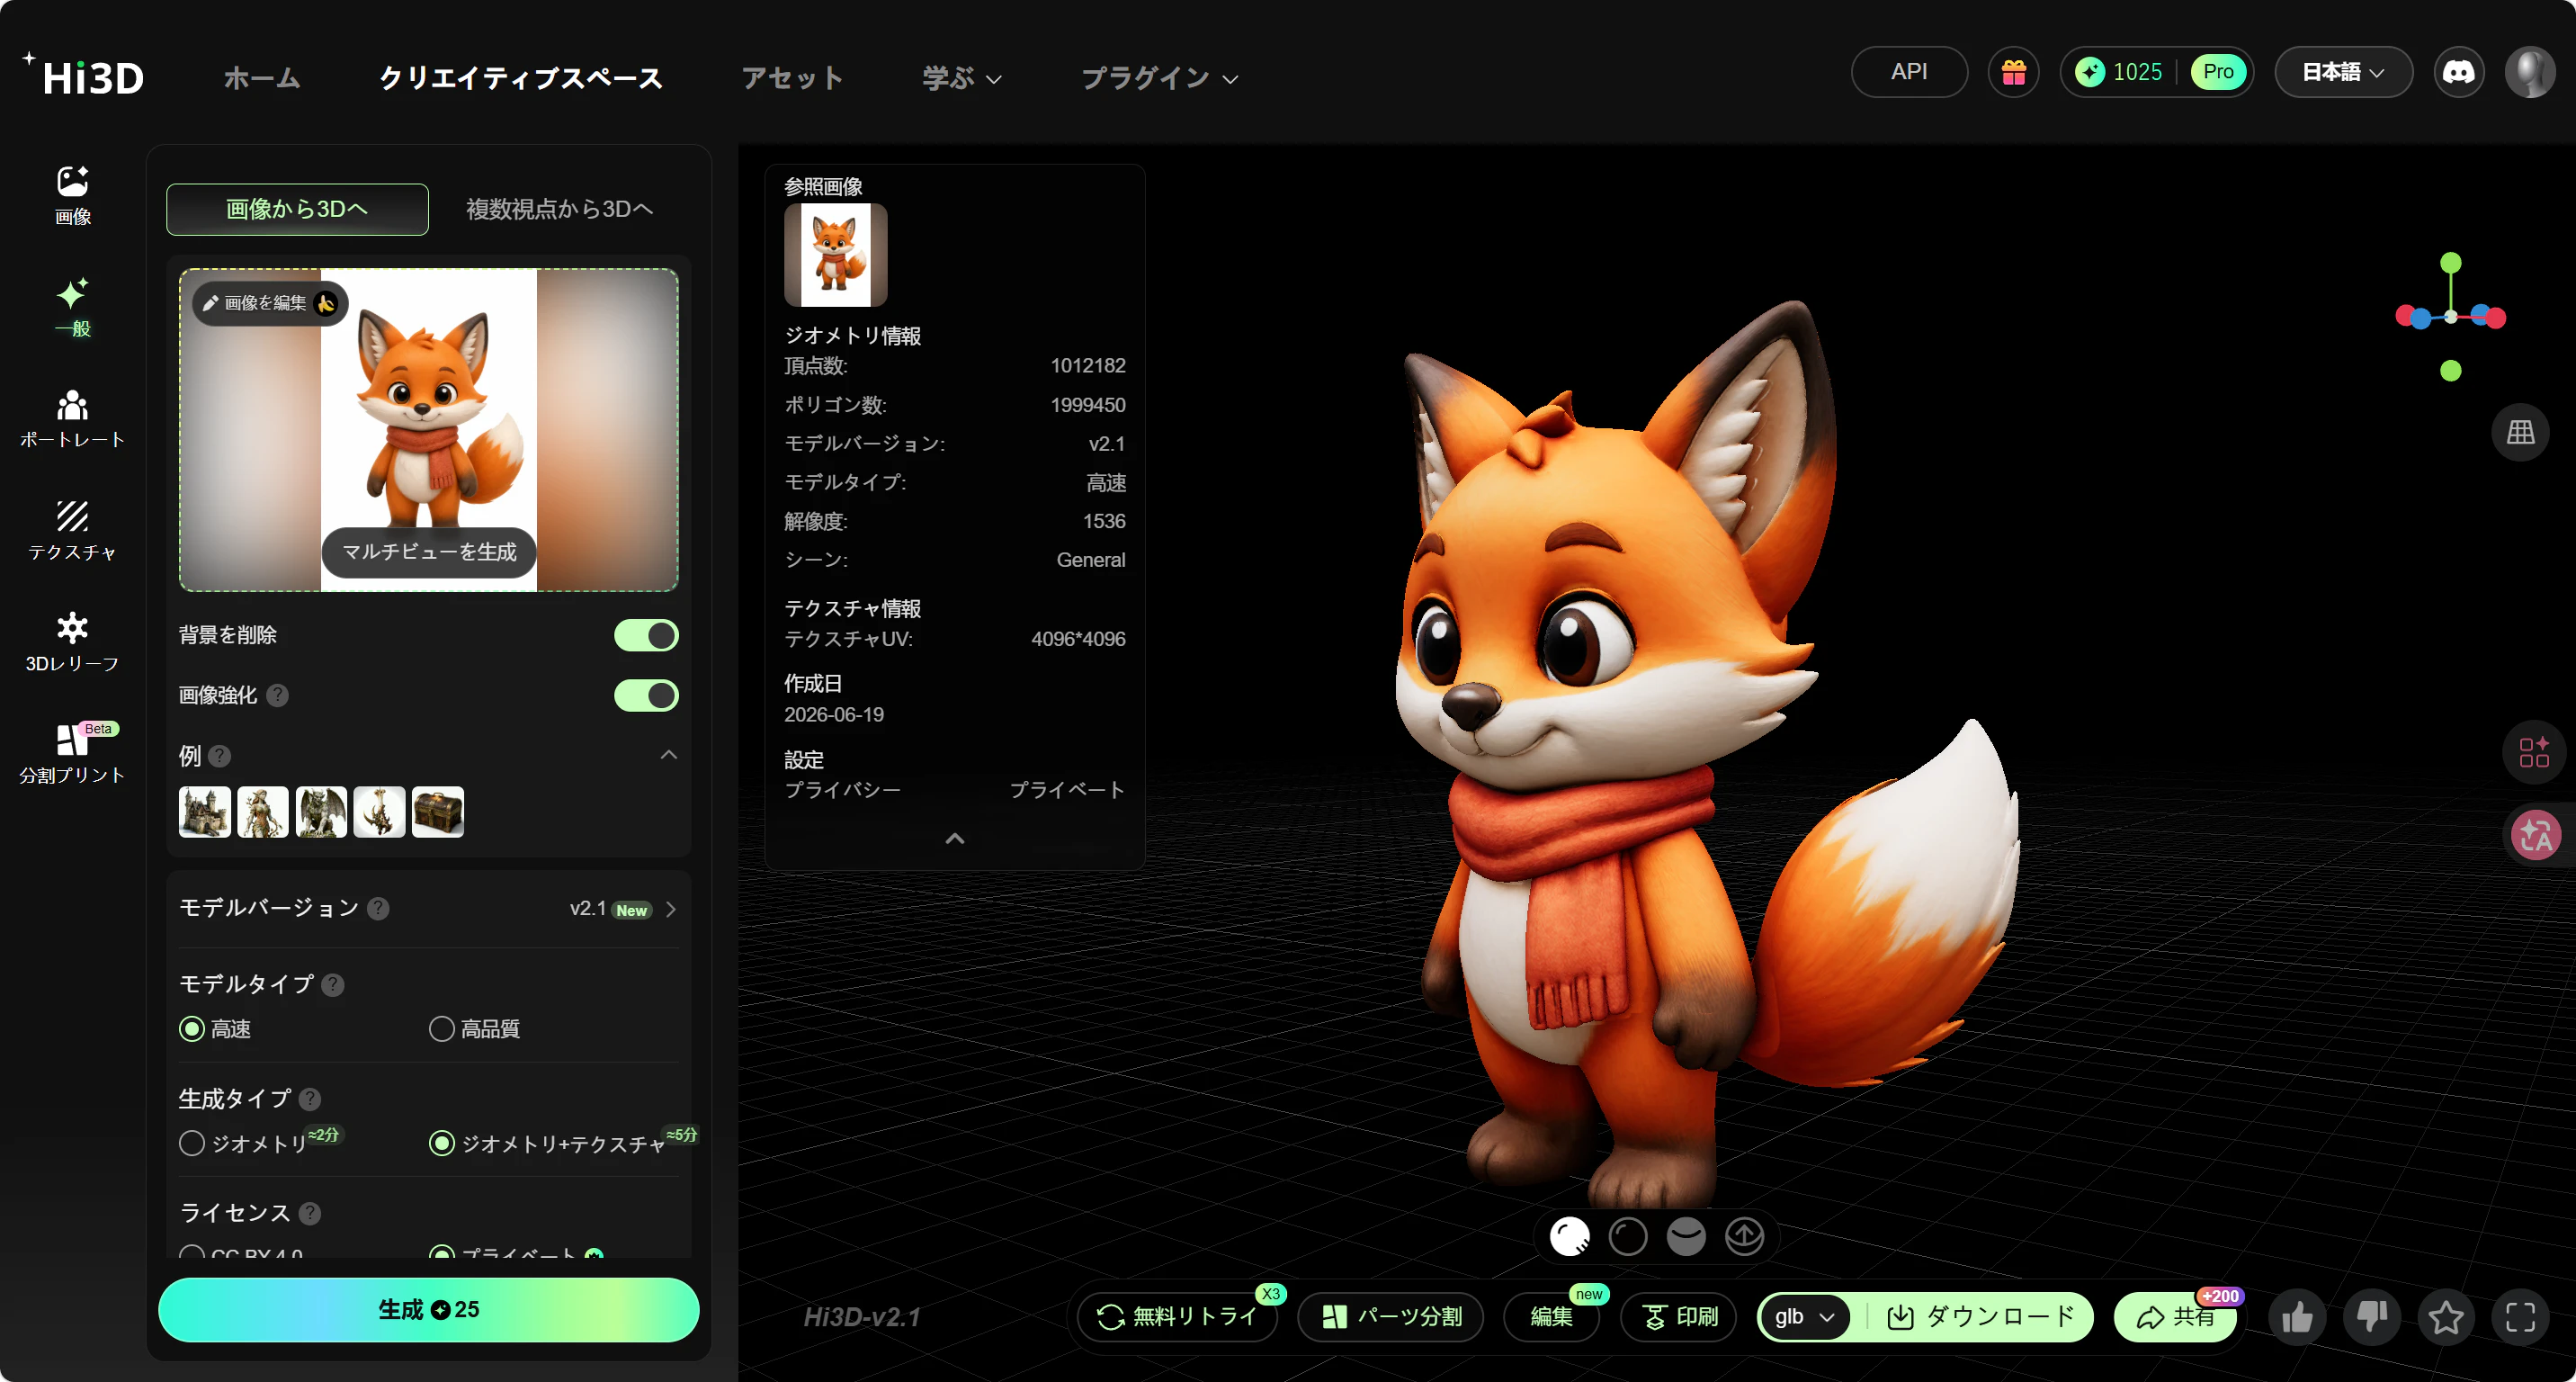Open the glb format dropdown
Viewport: 2576px width, 1382px height.
pos(1804,1317)
